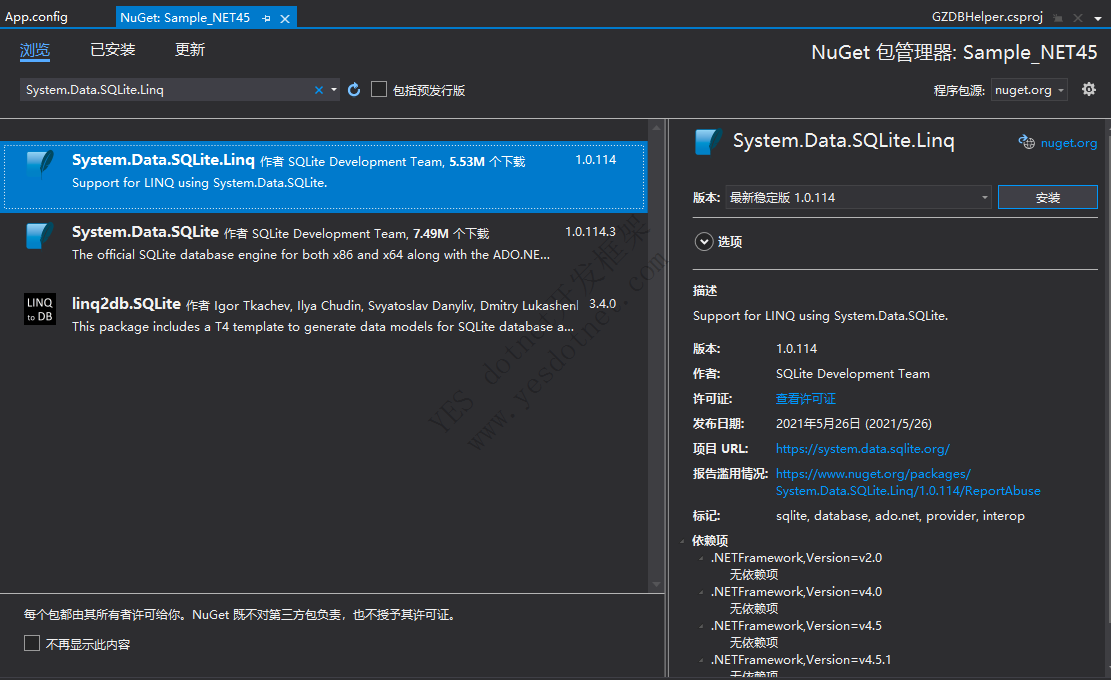Switch to the 更新 tab
This screenshot has height=680, width=1111.
tap(190, 50)
